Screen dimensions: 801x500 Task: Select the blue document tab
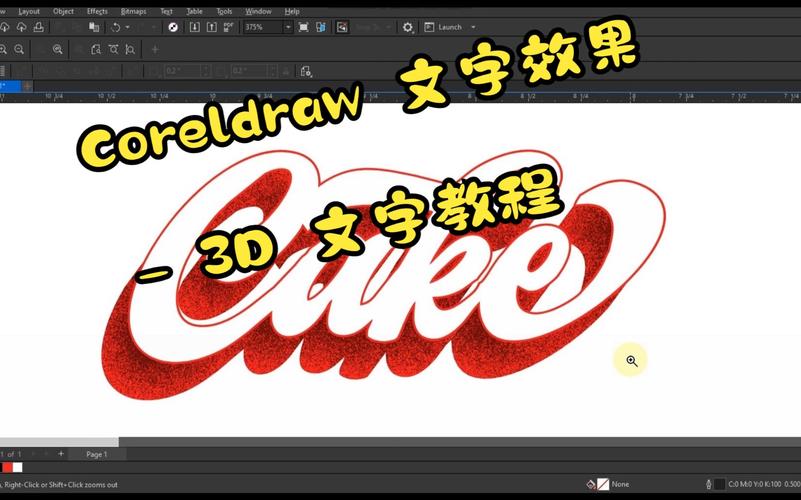click(x=10, y=86)
